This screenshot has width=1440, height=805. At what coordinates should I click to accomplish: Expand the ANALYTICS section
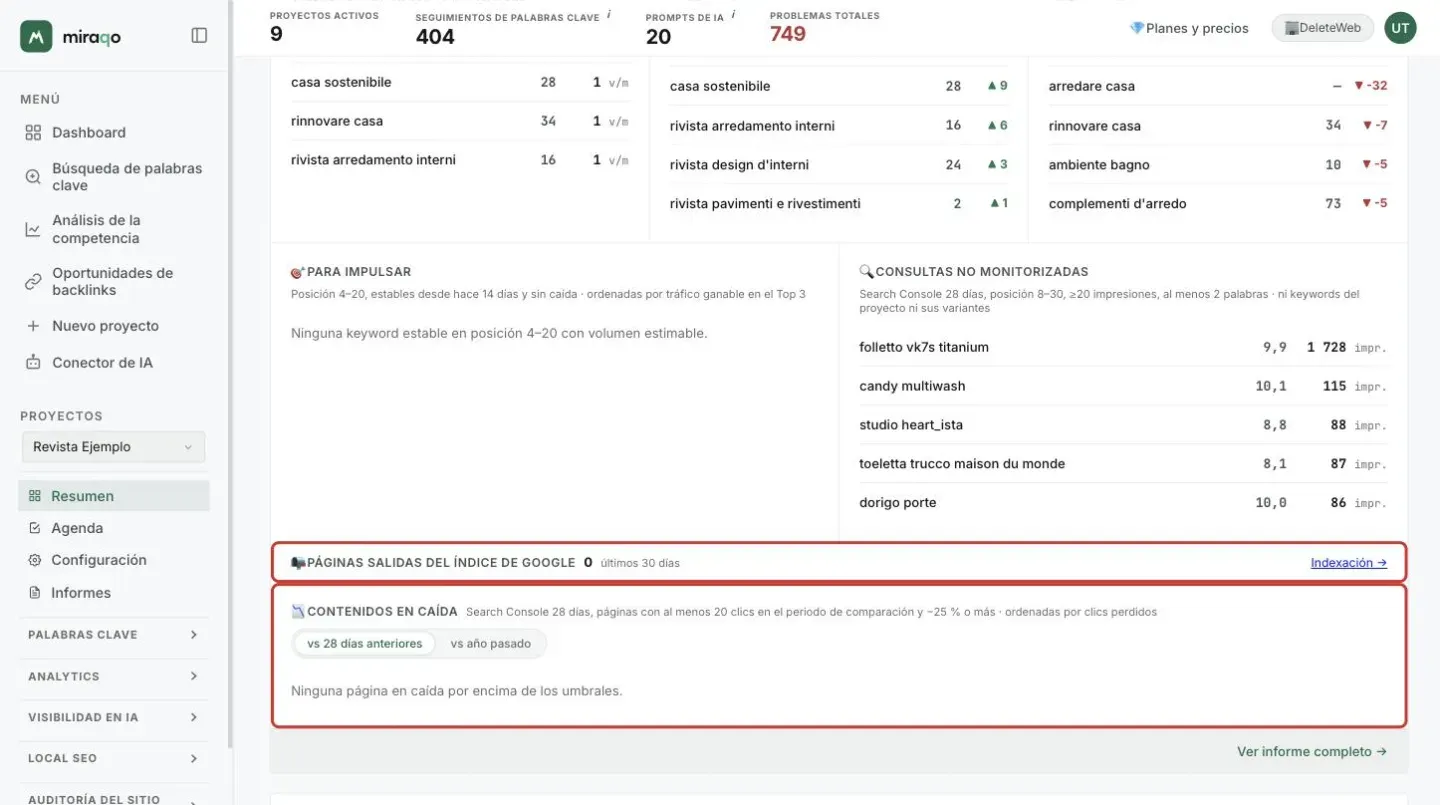coord(114,677)
